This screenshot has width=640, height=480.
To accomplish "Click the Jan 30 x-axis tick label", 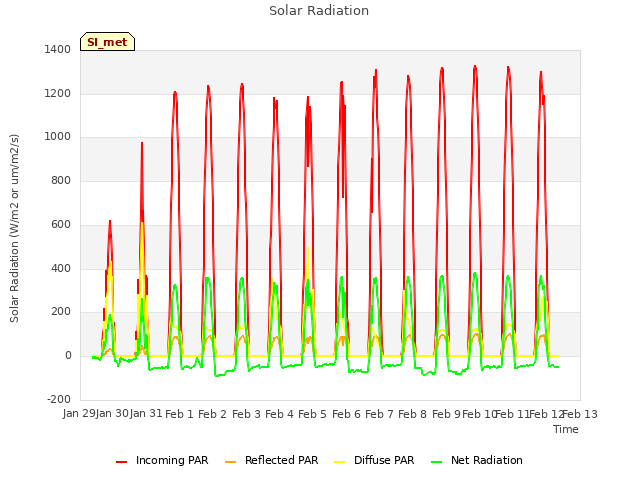I will [x=112, y=414].
